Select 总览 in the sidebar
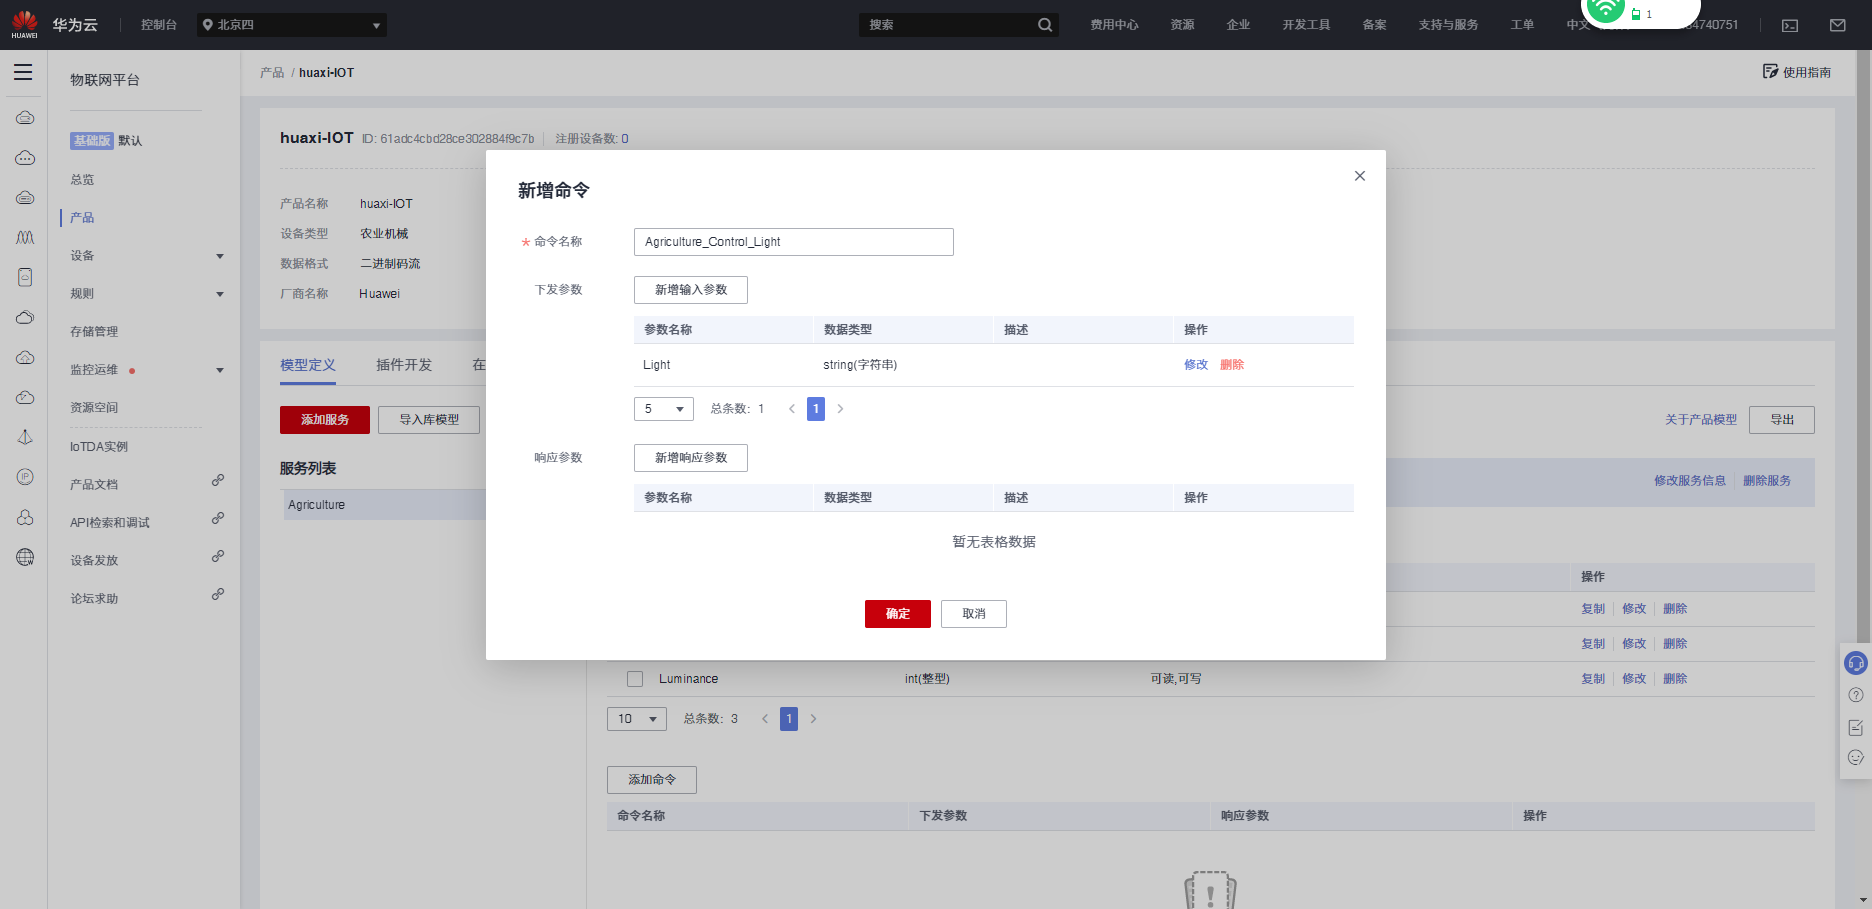 point(82,180)
